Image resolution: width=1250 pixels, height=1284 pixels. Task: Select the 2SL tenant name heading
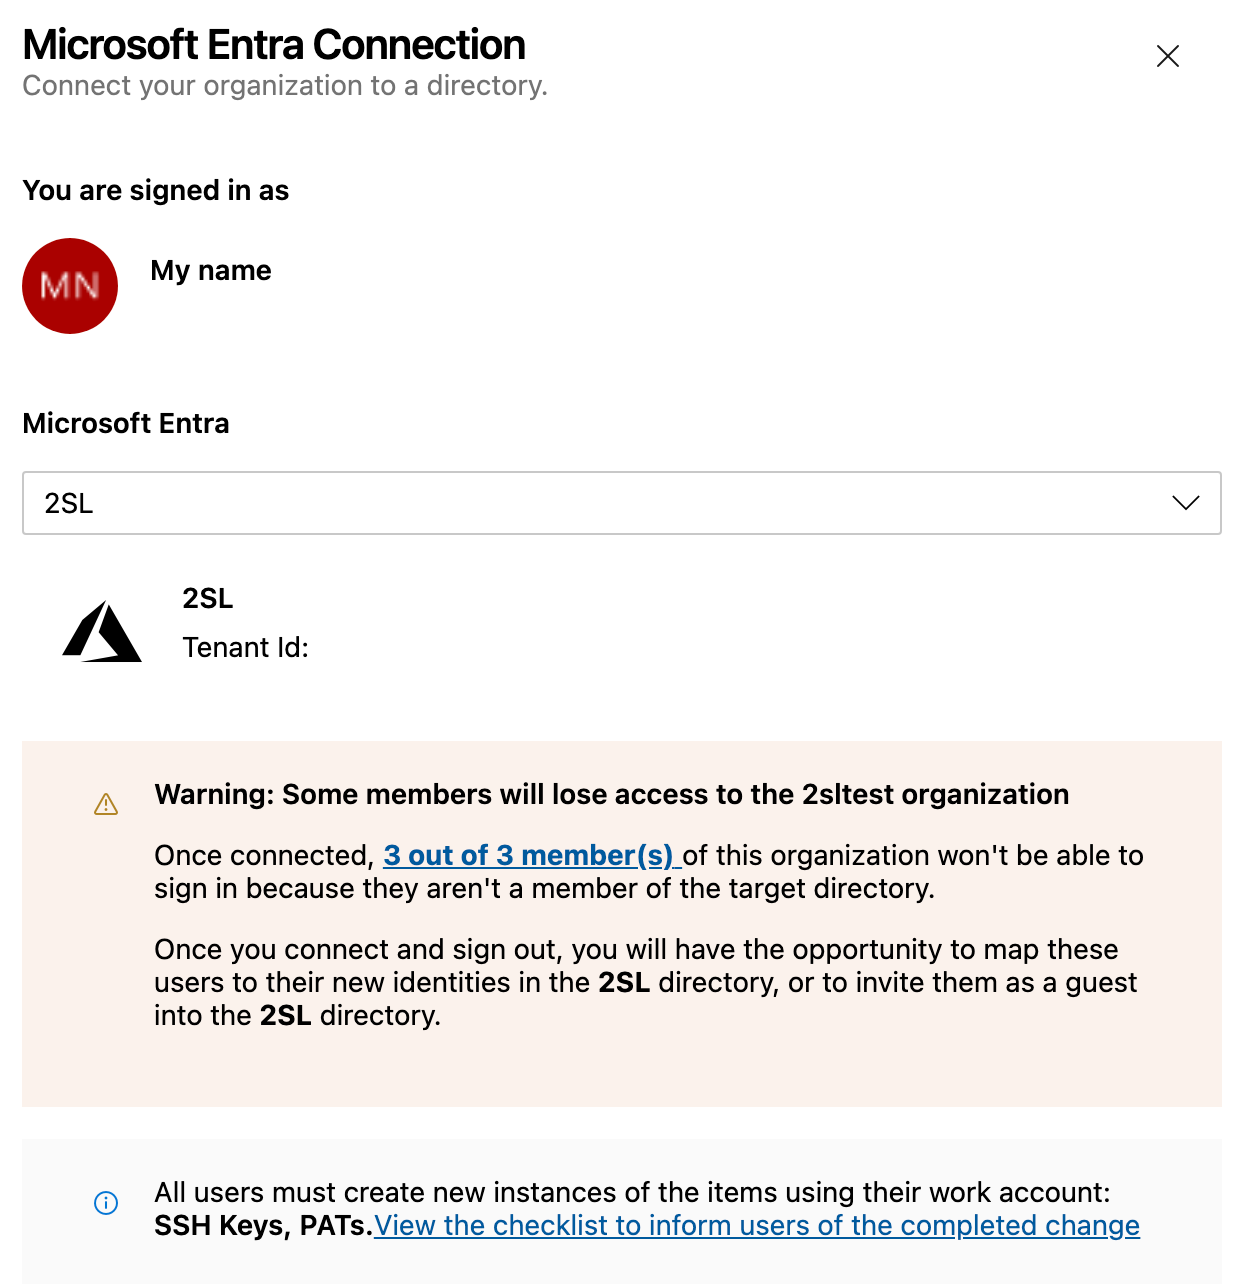[207, 598]
